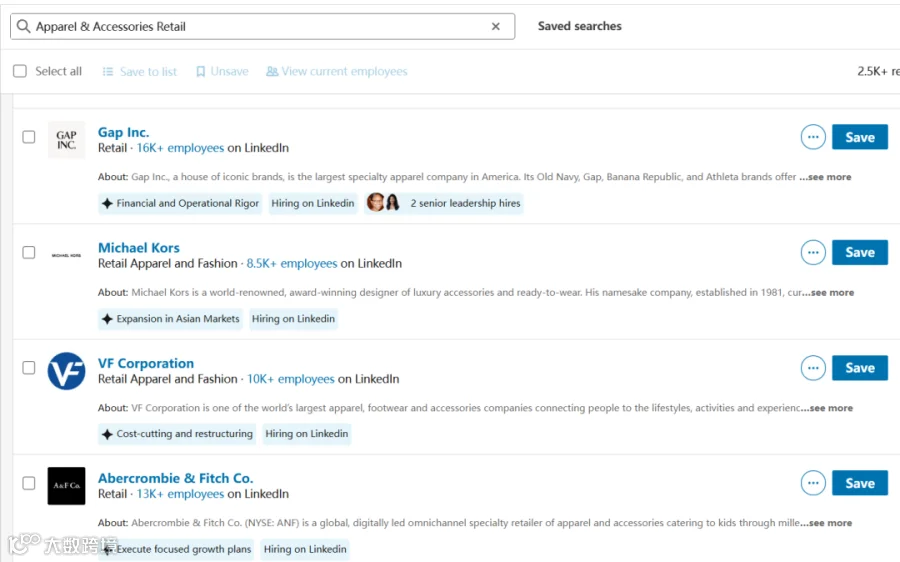This screenshot has width=900, height=562.
Task: Open the Michael Kors company link
Action: (139, 247)
